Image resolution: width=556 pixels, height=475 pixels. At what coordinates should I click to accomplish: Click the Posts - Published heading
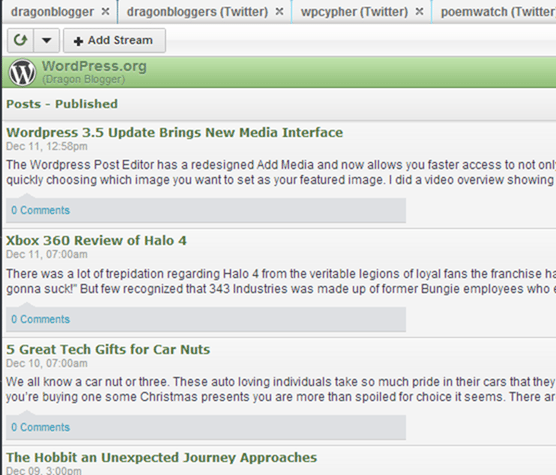[62, 104]
